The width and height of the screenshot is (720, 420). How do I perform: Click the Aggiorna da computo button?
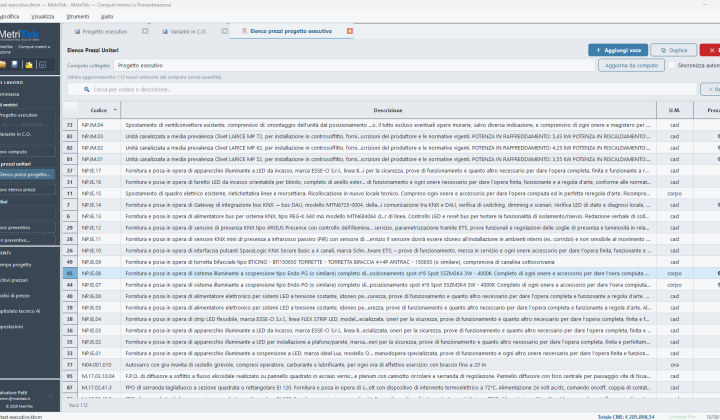point(631,65)
